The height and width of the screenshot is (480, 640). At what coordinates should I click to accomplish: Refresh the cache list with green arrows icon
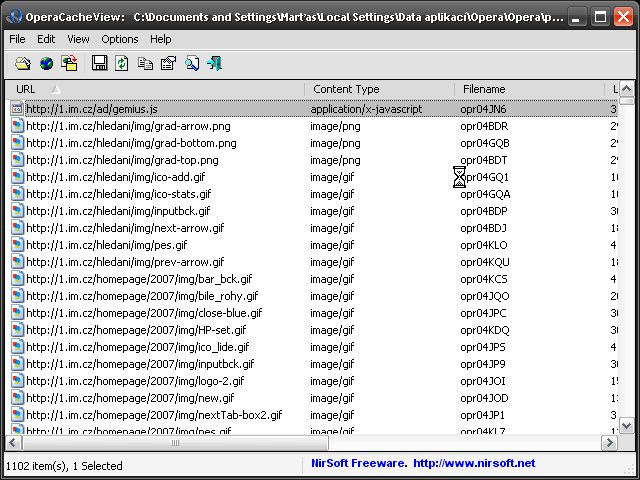122,63
